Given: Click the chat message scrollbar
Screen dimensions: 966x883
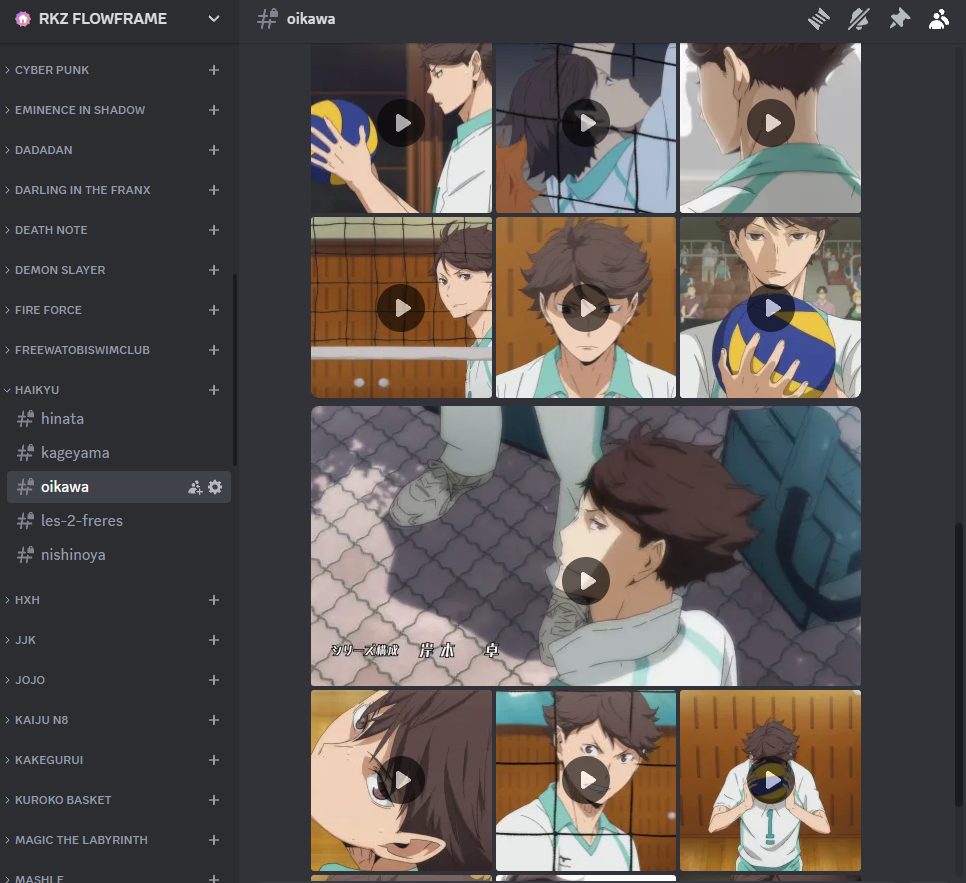Looking at the screenshot, I should [x=958, y=664].
